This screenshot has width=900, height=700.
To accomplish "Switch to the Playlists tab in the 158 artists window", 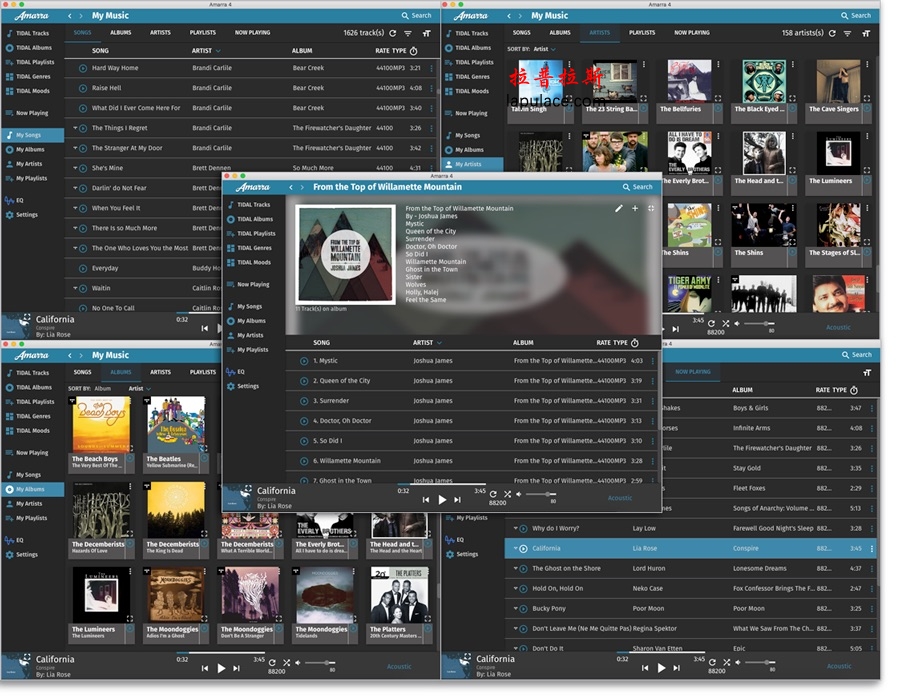I will 642,33.
